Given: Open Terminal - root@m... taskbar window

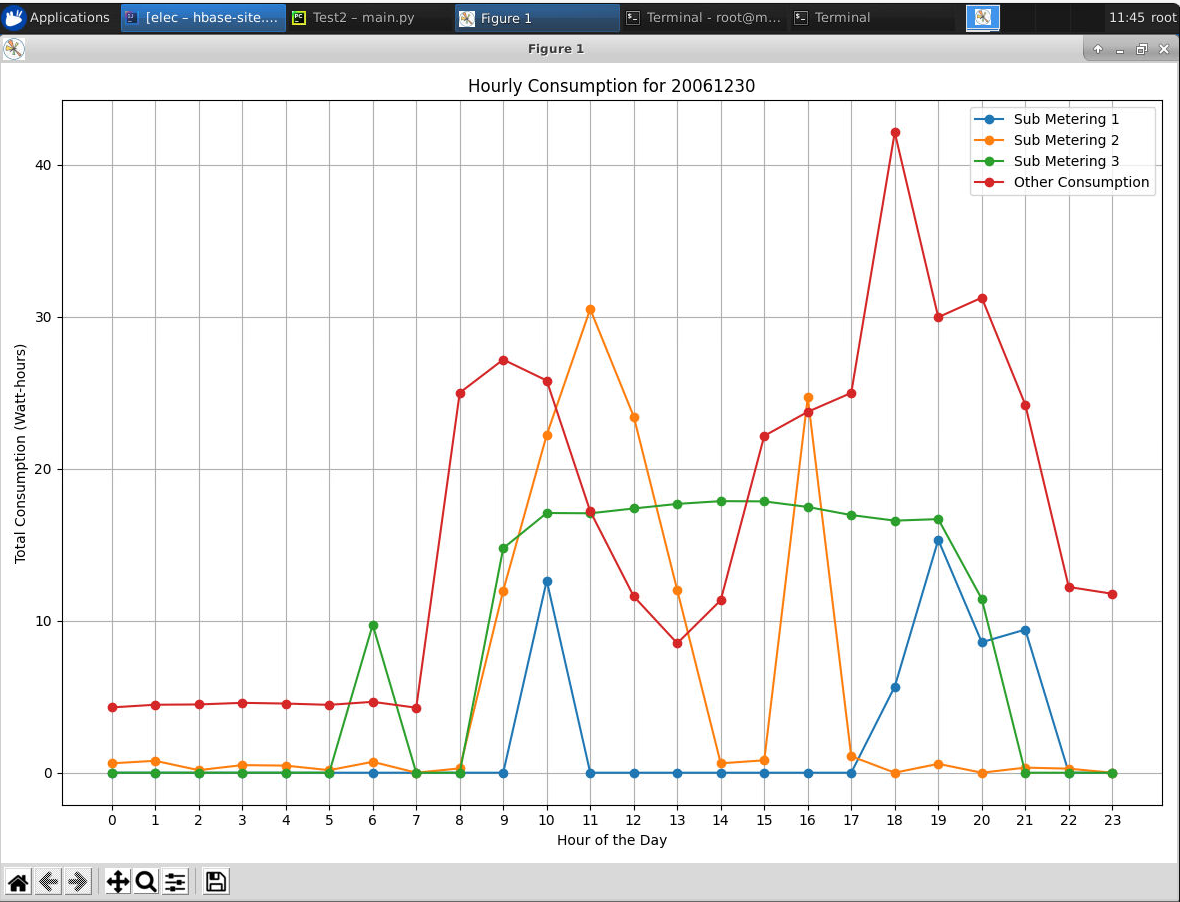Looking at the screenshot, I should tap(703, 17).
